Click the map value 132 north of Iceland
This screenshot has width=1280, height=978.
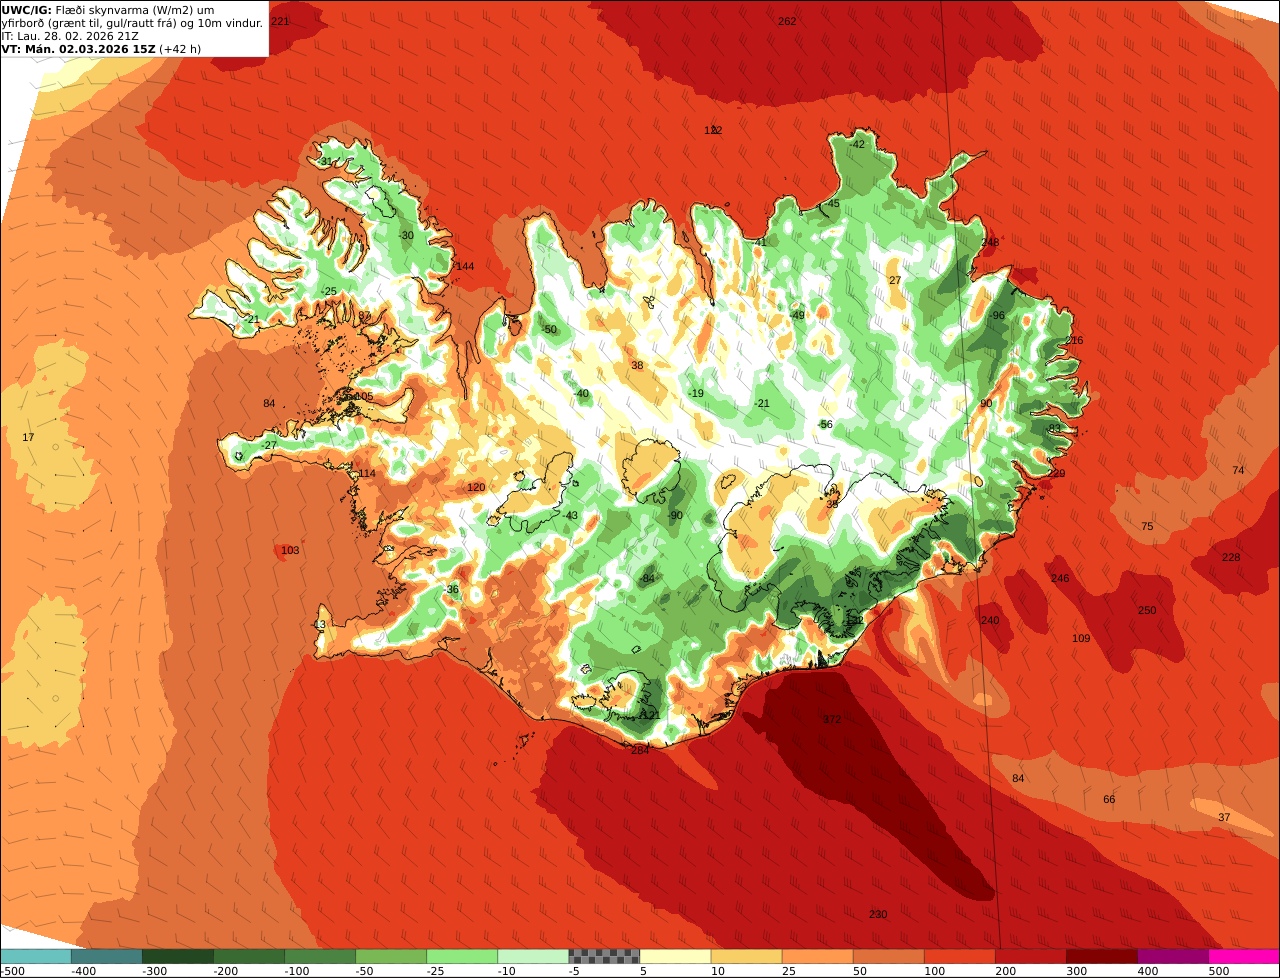click(713, 131)
